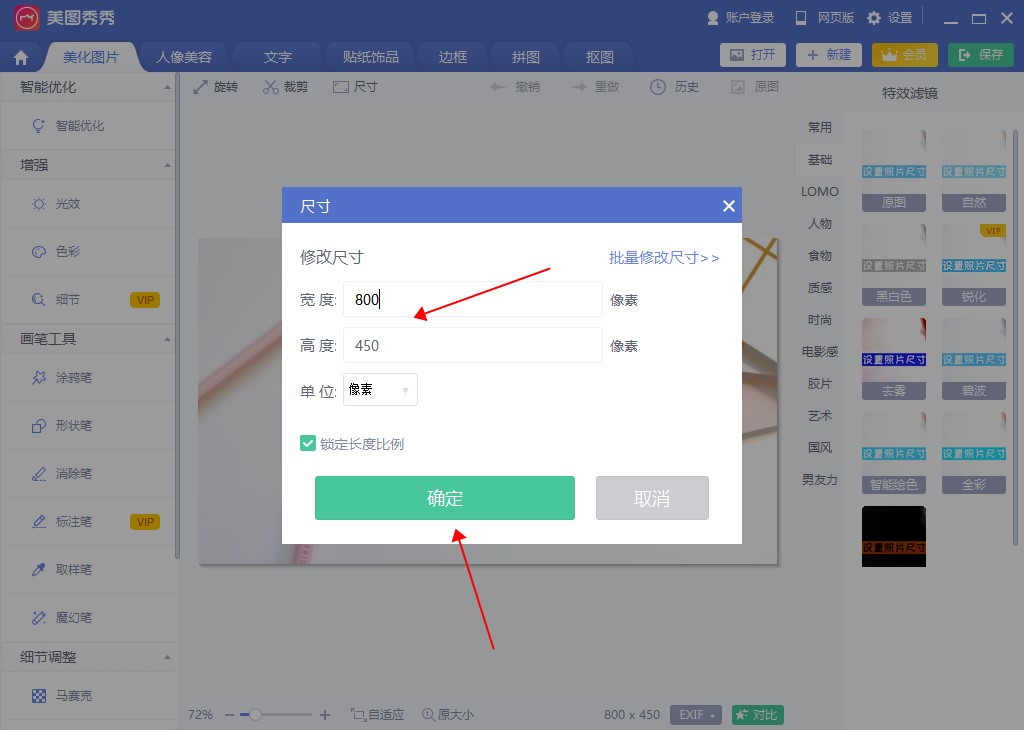Screen dimensions: 1024x730
Task: Switch to the 人像美容 tab
Action: [x=183, y=57]
